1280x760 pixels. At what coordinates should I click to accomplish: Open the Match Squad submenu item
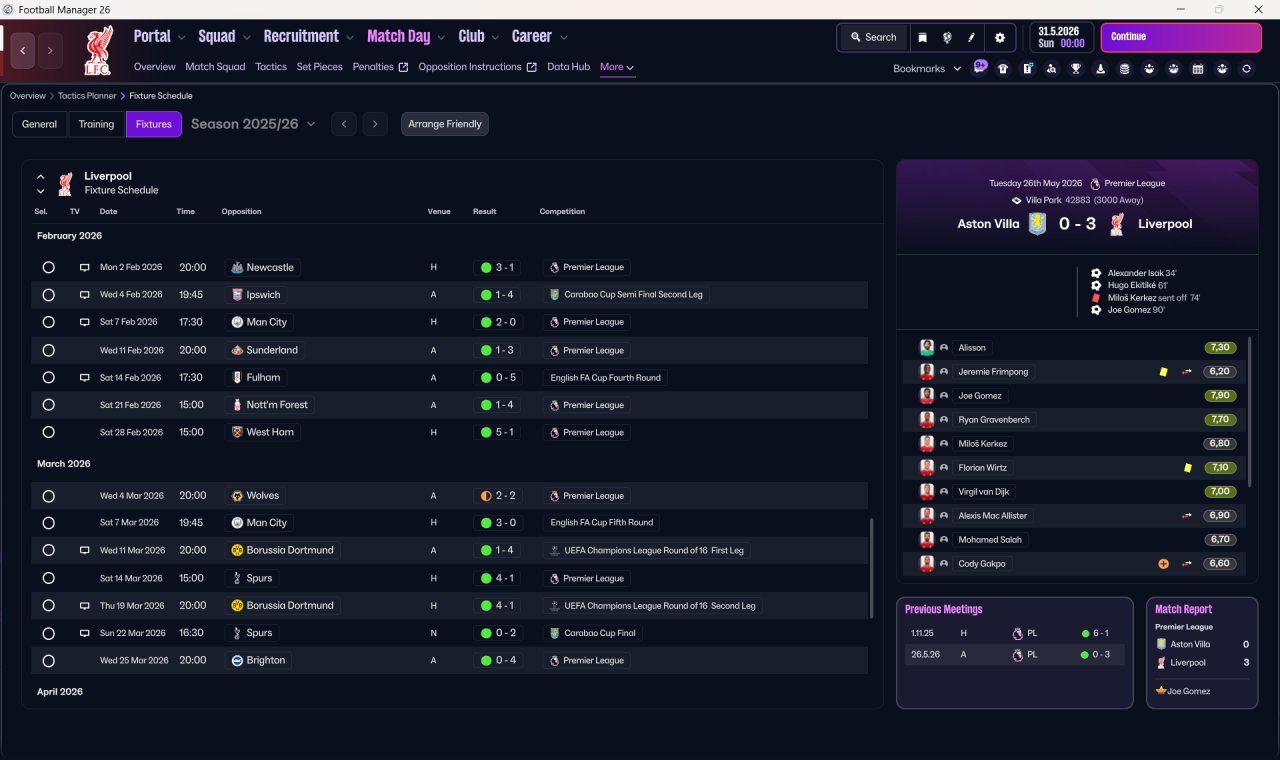(215, 67)
